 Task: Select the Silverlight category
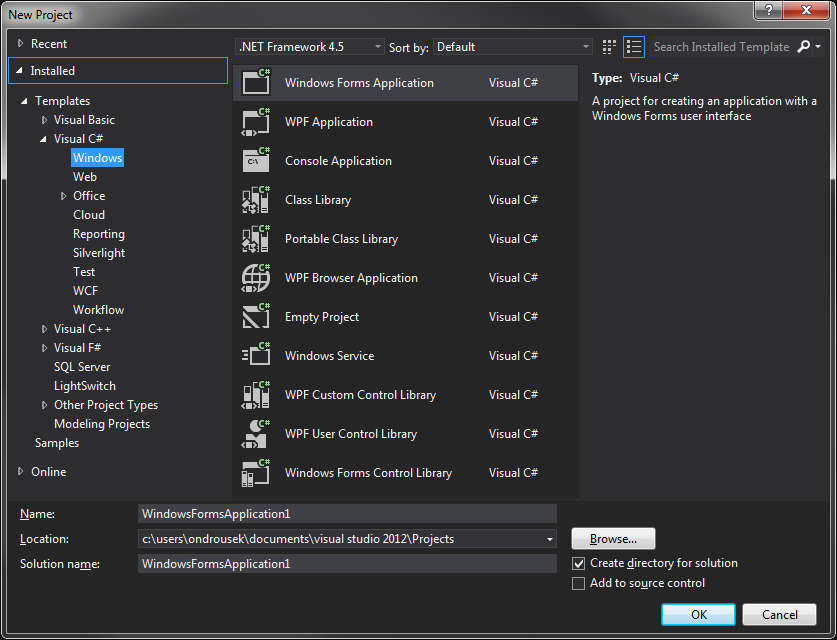(x=99, y=253)
